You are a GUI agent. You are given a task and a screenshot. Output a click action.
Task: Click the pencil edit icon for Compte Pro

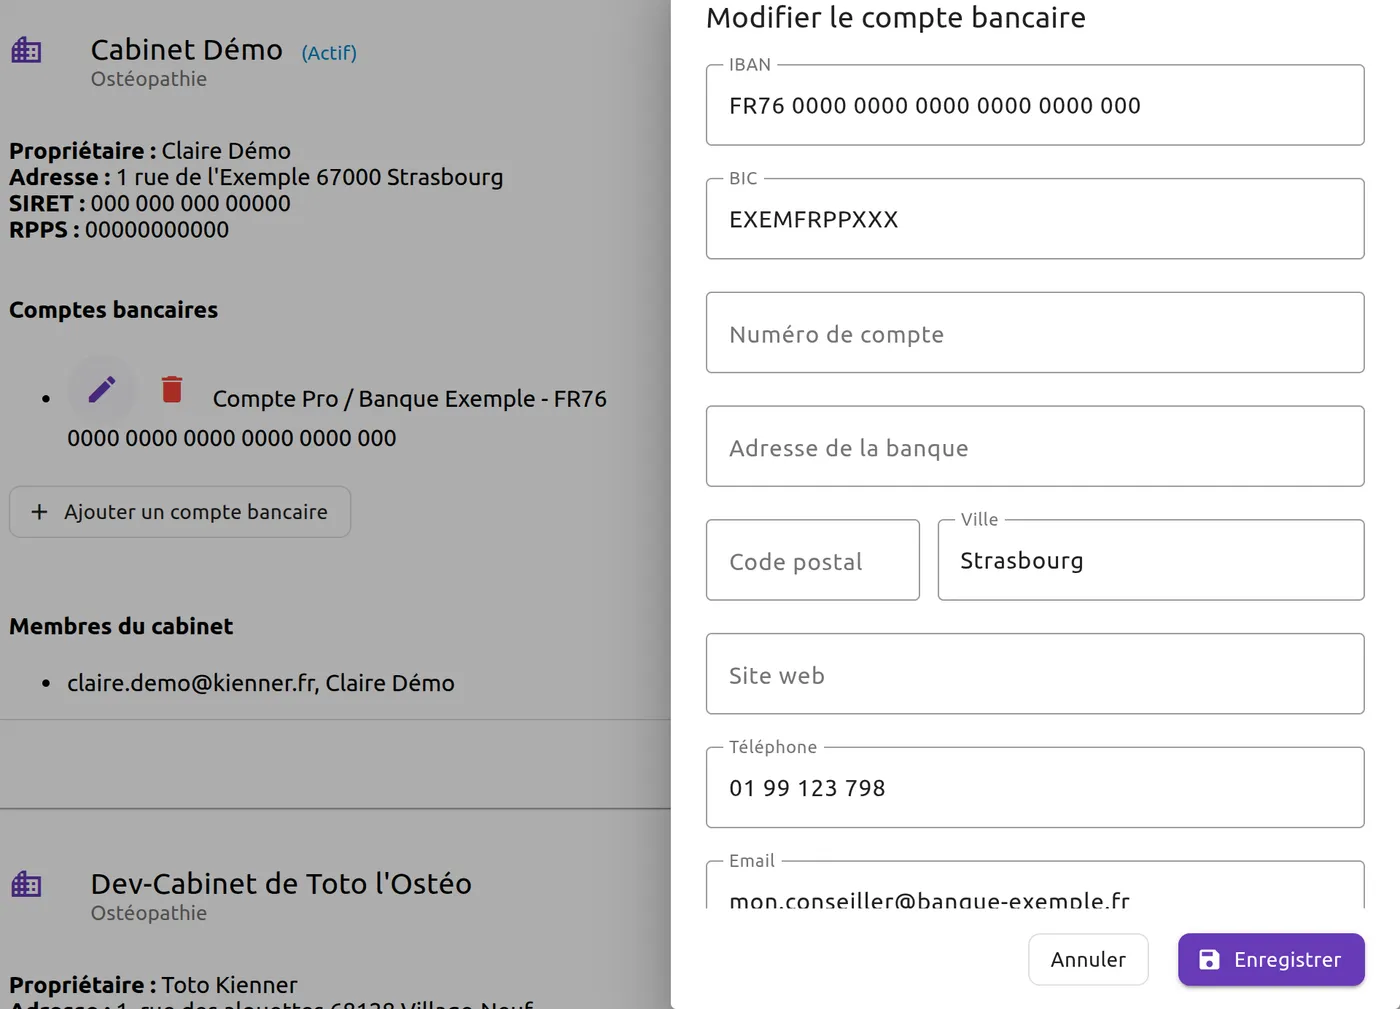coord(102,389)
